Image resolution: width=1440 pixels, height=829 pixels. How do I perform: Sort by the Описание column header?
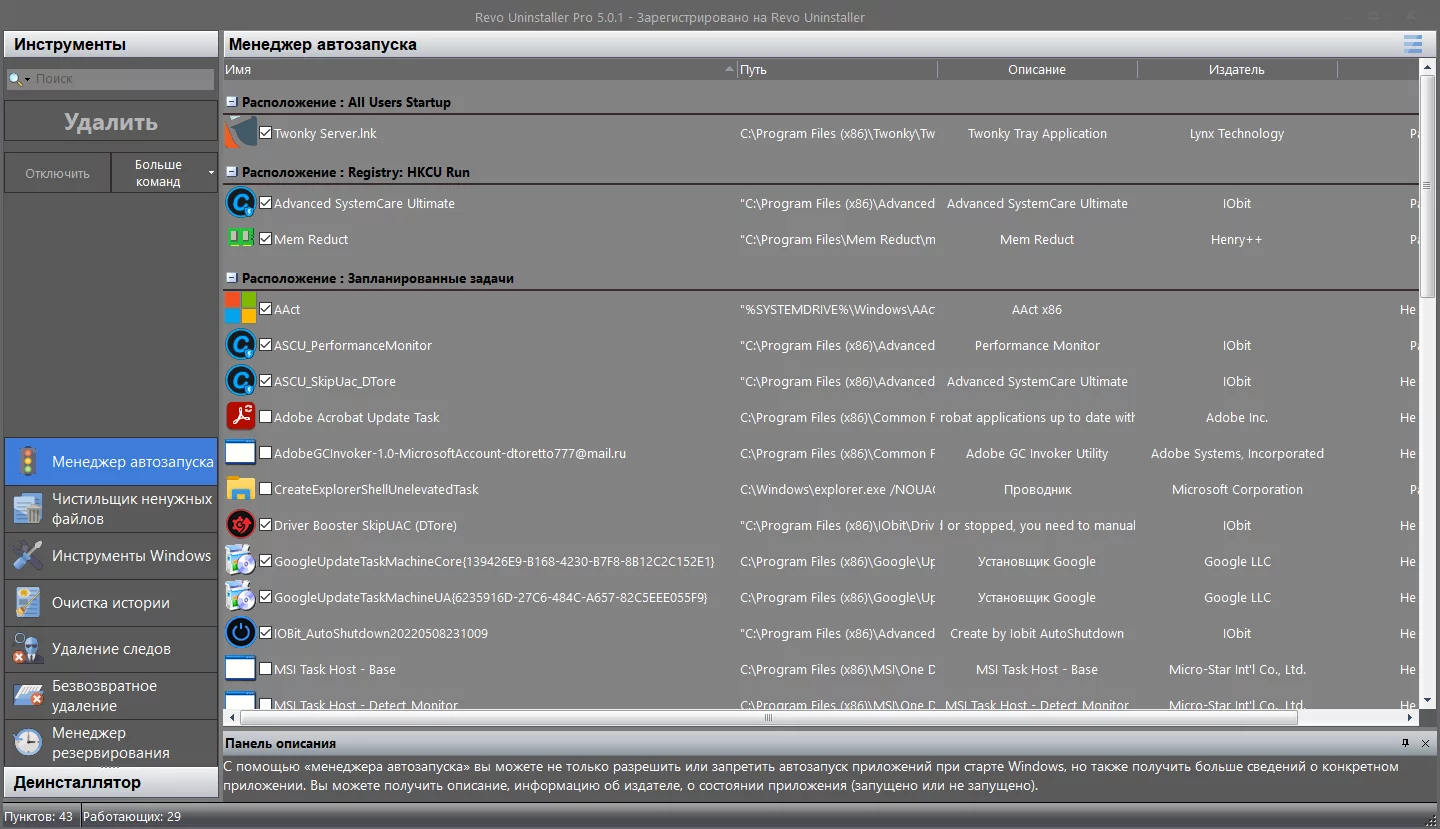pyautogui.click(x=1037, y=69)
